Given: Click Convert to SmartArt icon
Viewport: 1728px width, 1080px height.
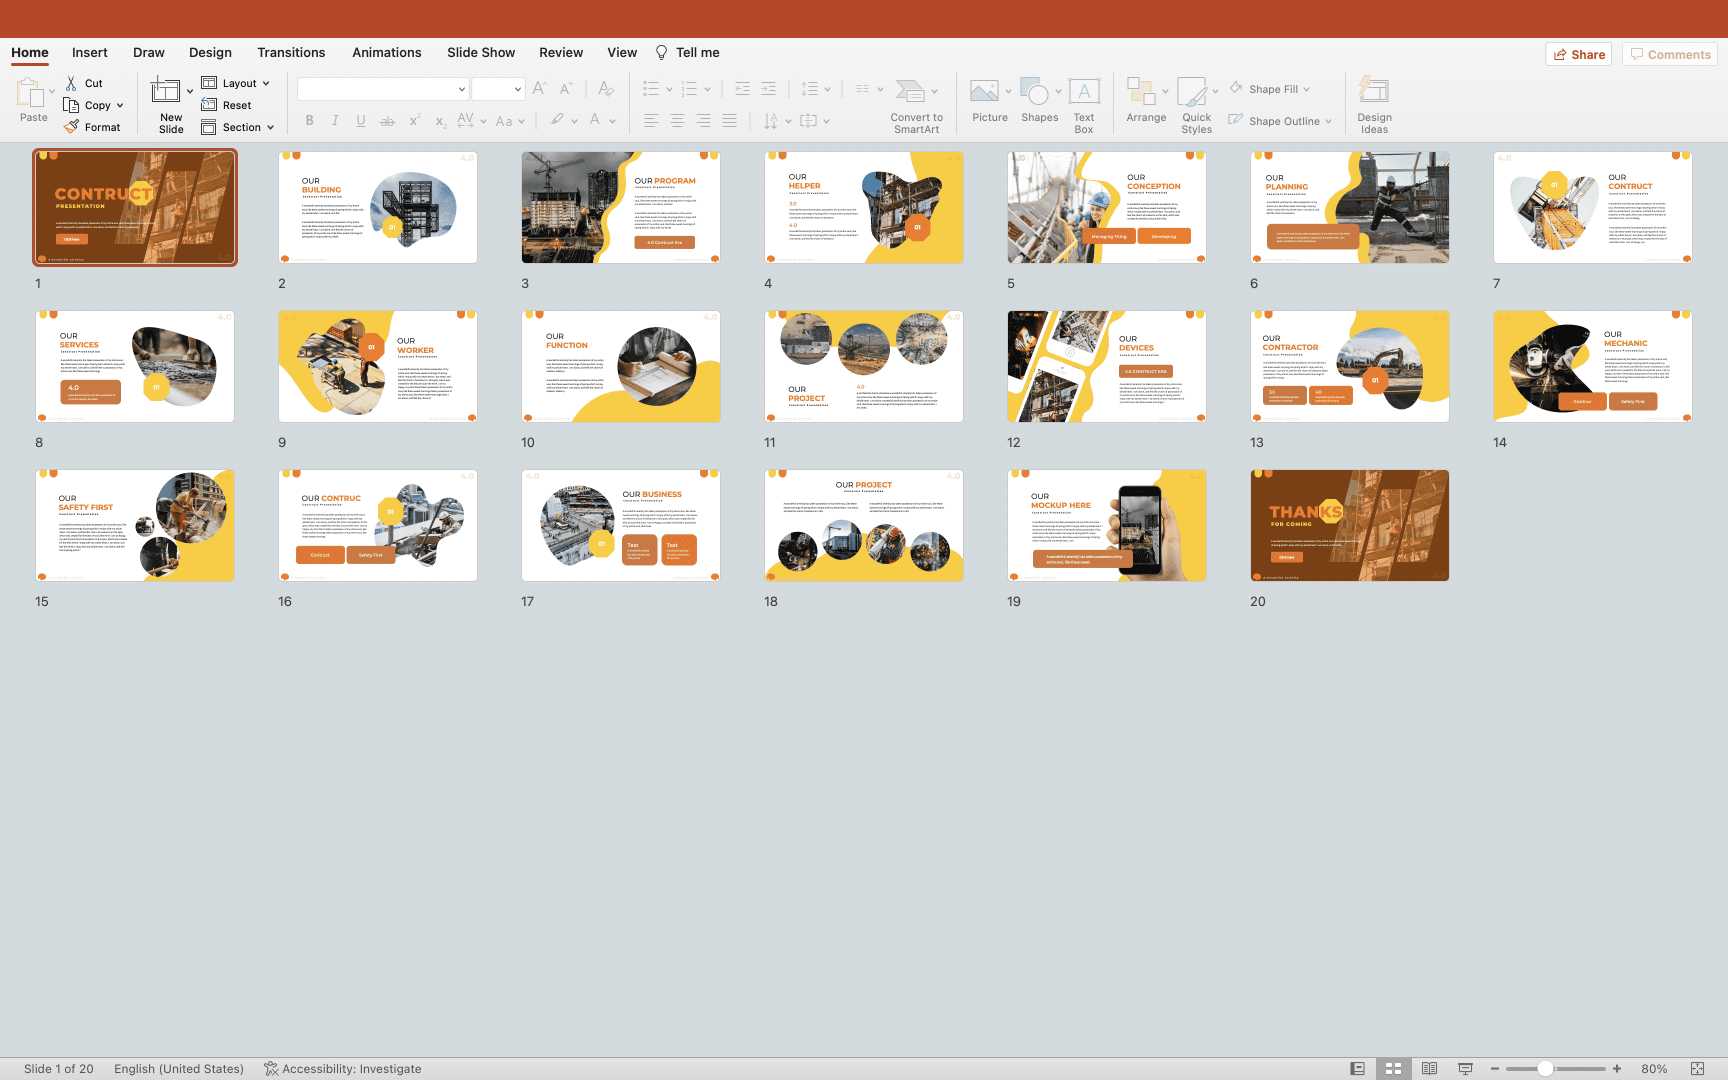Looking at the screenshot, I should pos(910,93).
